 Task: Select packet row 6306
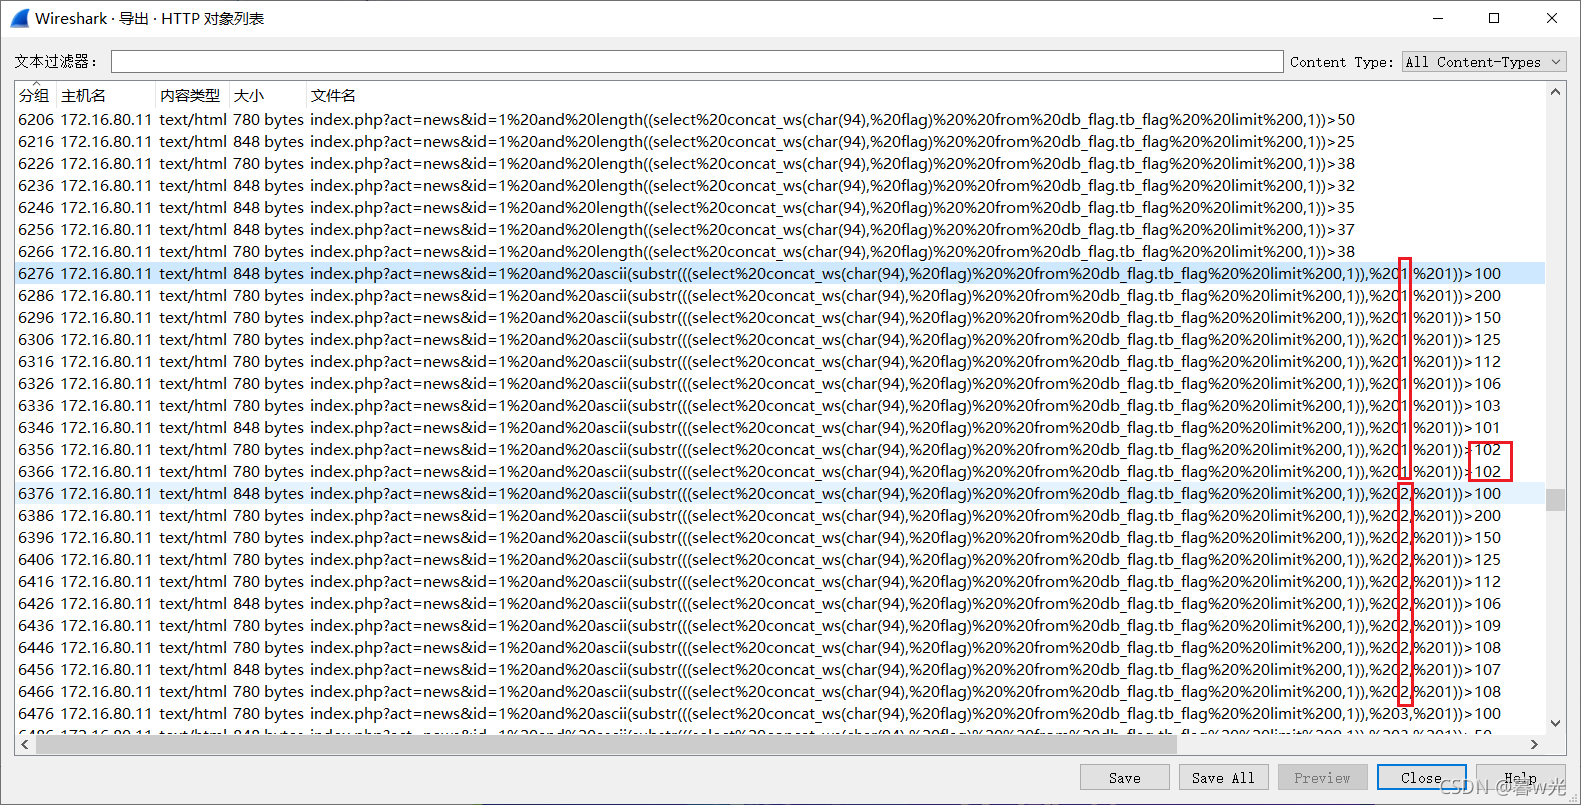(780, 339)
